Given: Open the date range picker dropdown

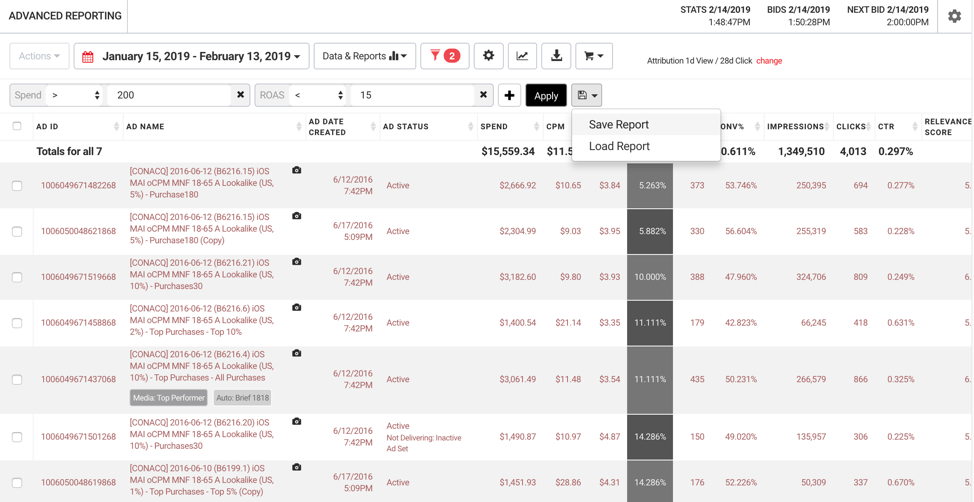Looking at the screenshot, I should (191, 56).
